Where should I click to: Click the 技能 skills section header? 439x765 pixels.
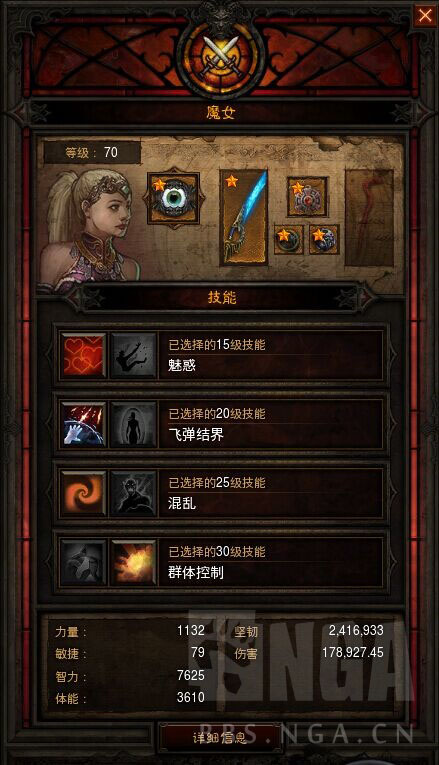[x=222, y=297]
